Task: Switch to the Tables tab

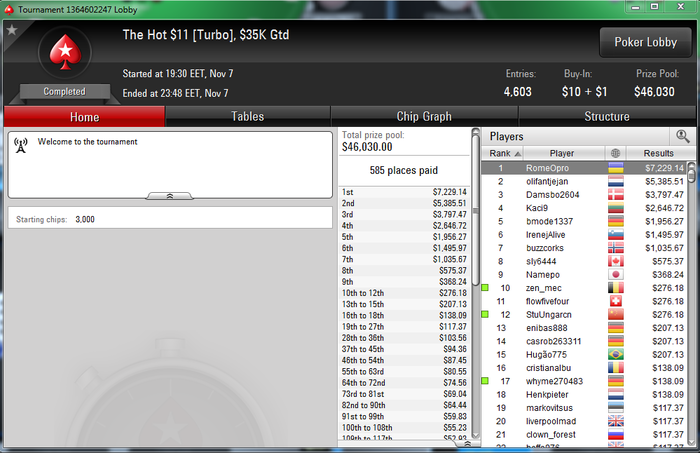Action: (248, 116)
